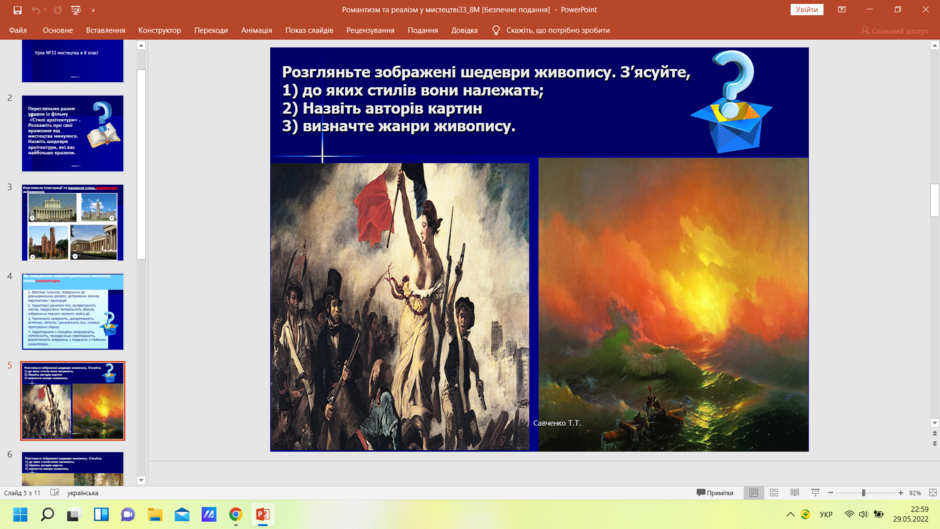
Task: Open File Explorer from the taskbar
Action: (155, 515)
